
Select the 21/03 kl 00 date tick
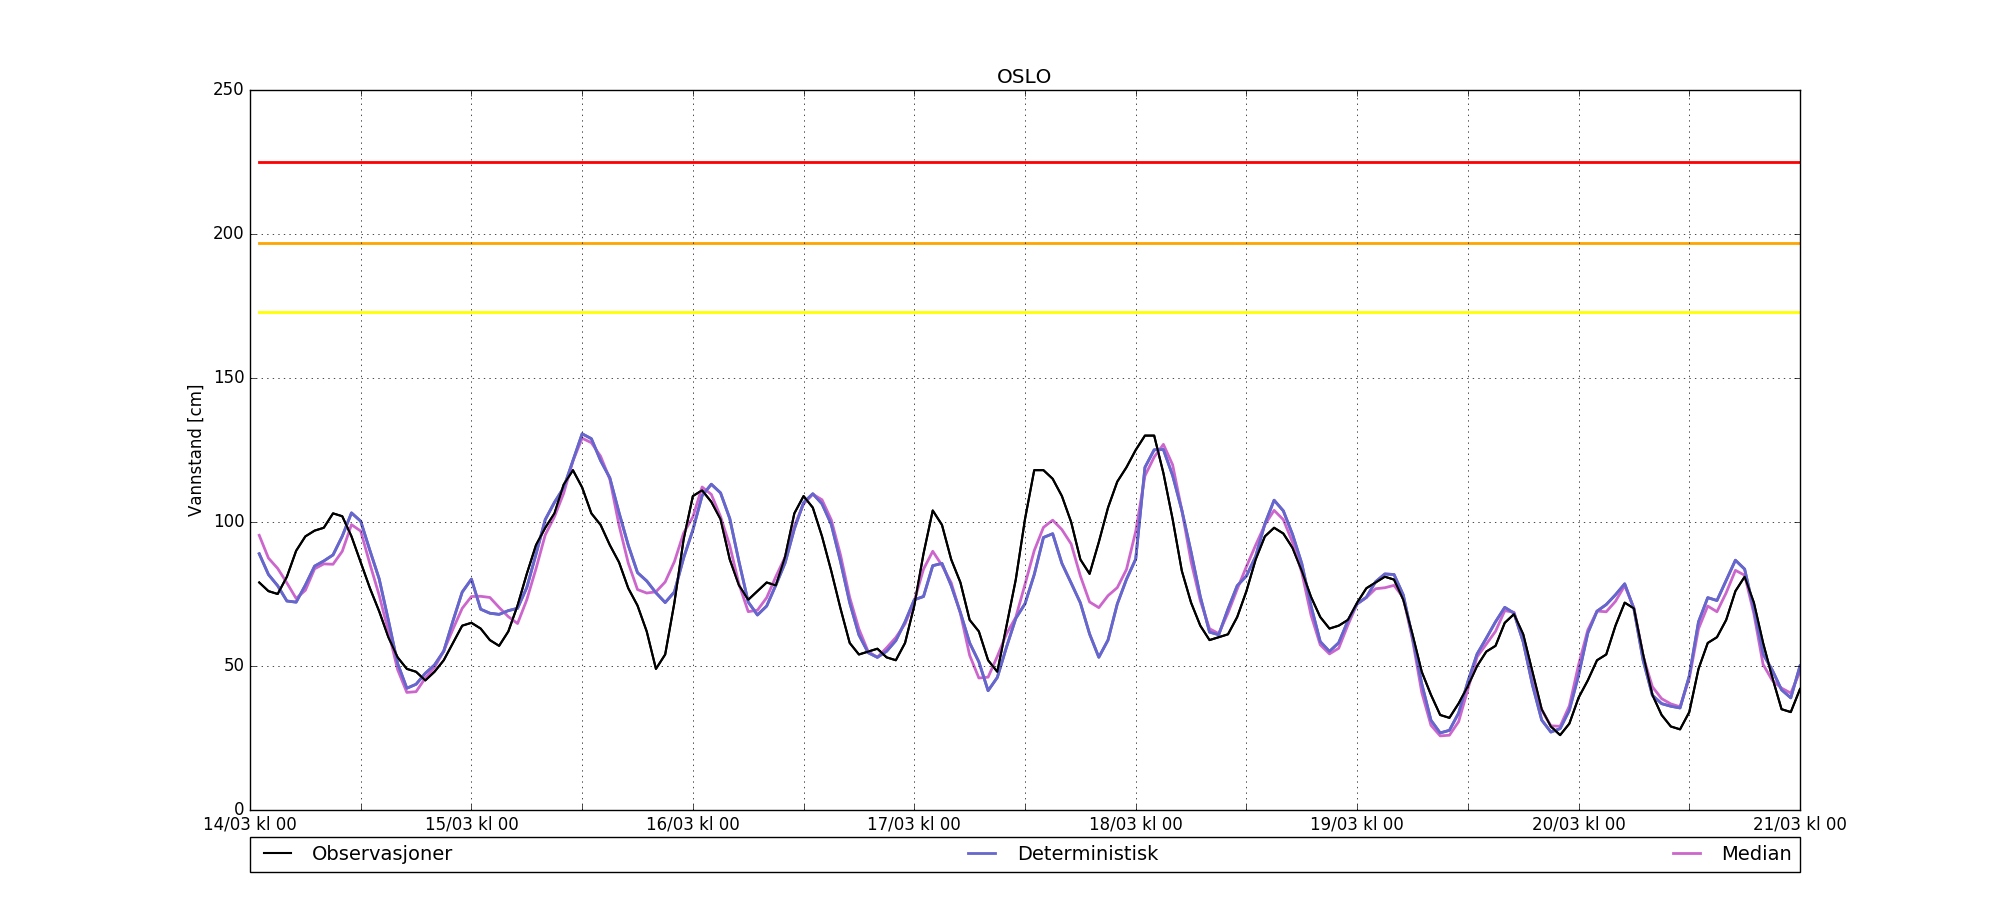(1799, 825)
